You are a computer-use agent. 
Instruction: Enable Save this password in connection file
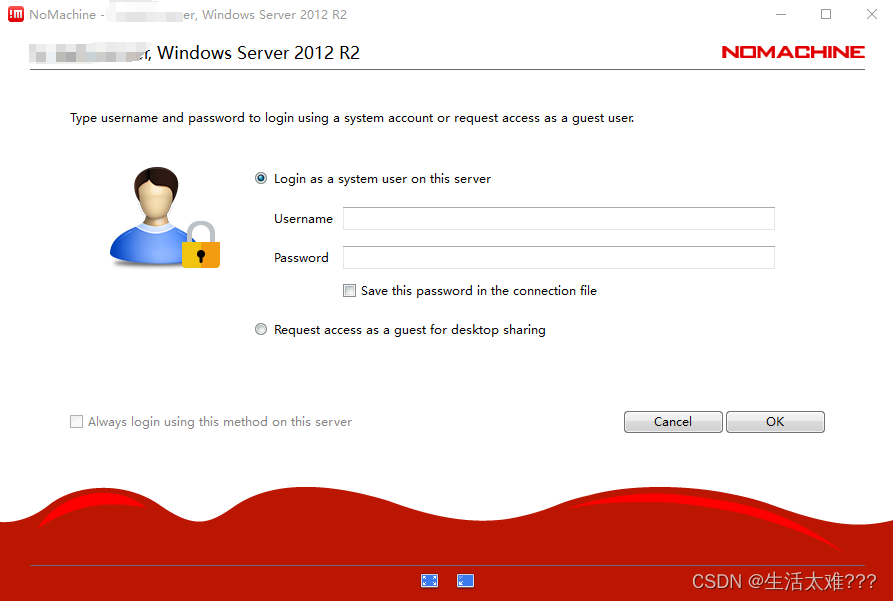349,291
